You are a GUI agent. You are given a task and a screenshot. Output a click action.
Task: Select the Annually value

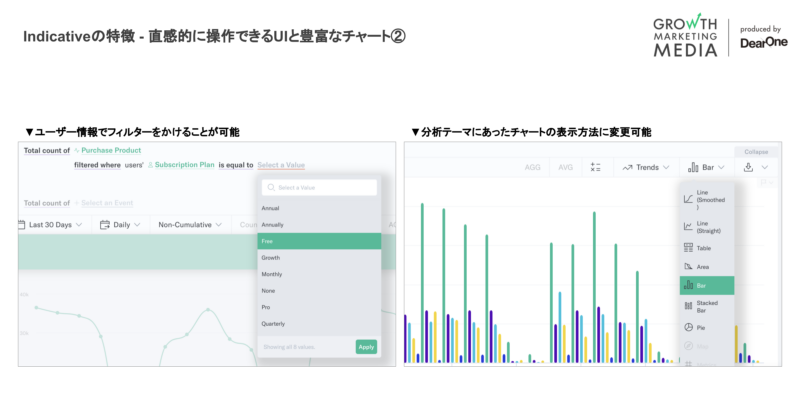tap(319, 225)
